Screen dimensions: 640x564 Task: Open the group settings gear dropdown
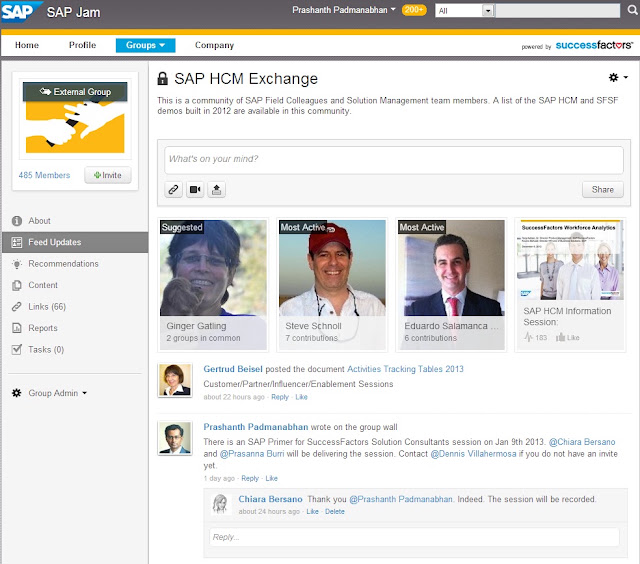pyautogui.click(x=618, y=78)
